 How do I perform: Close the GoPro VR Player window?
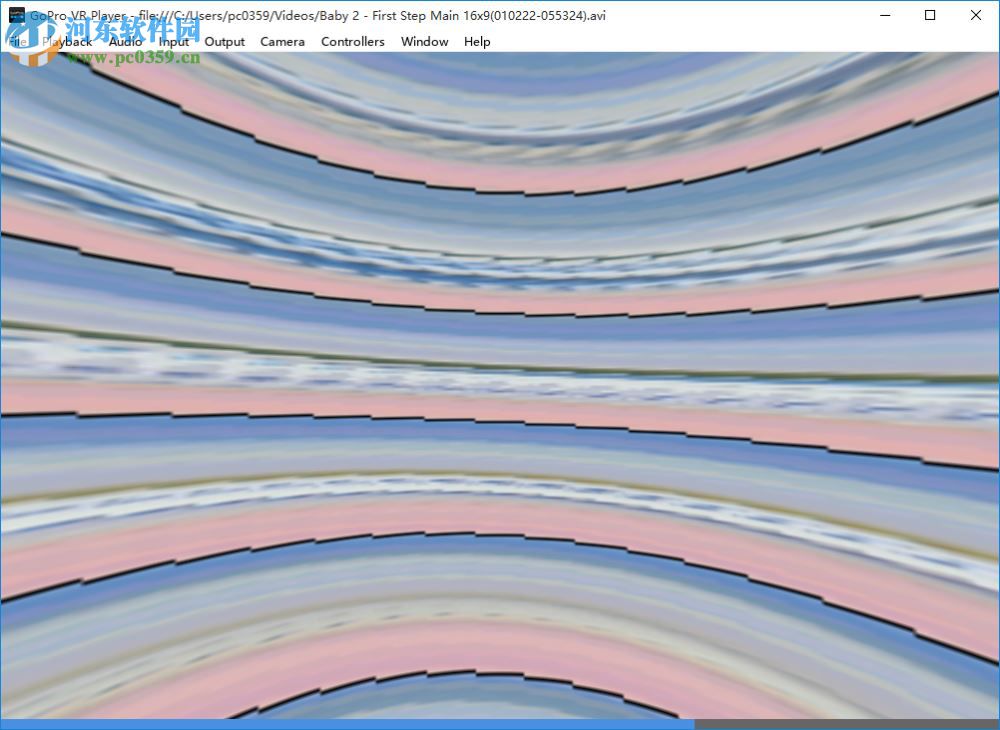pos(976,15)
